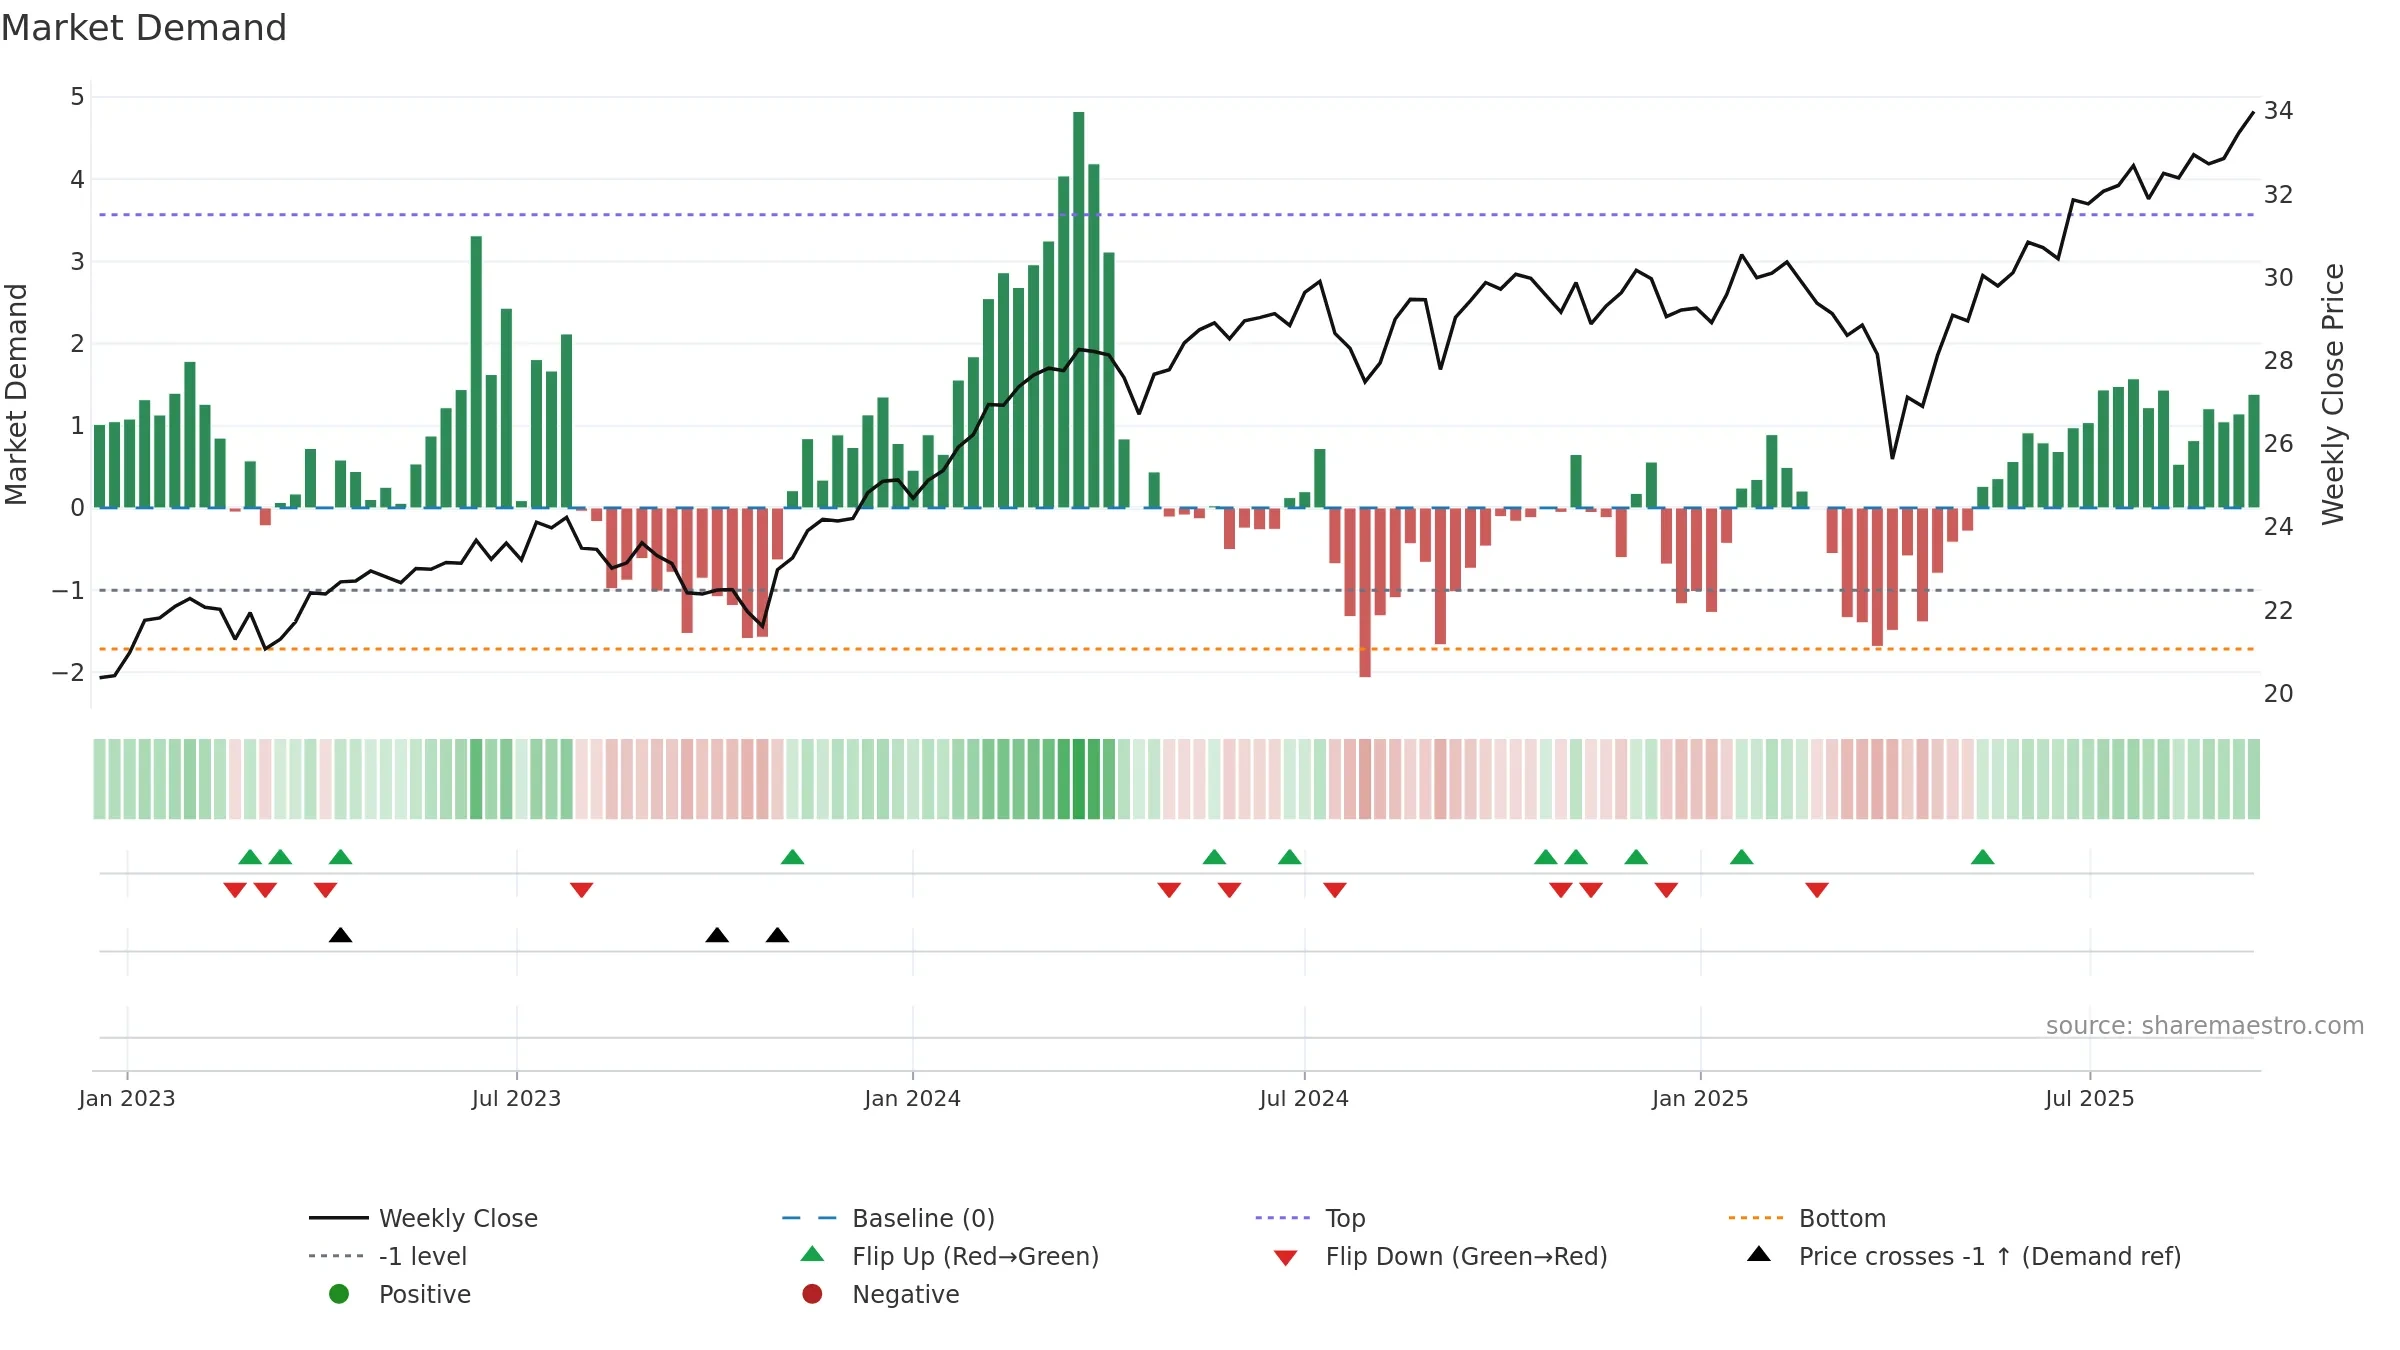Click the 20 price axis tick label
The width and height of the screenshot is (2400, 1350).
pyautogui.click(x=2278, y=693)
